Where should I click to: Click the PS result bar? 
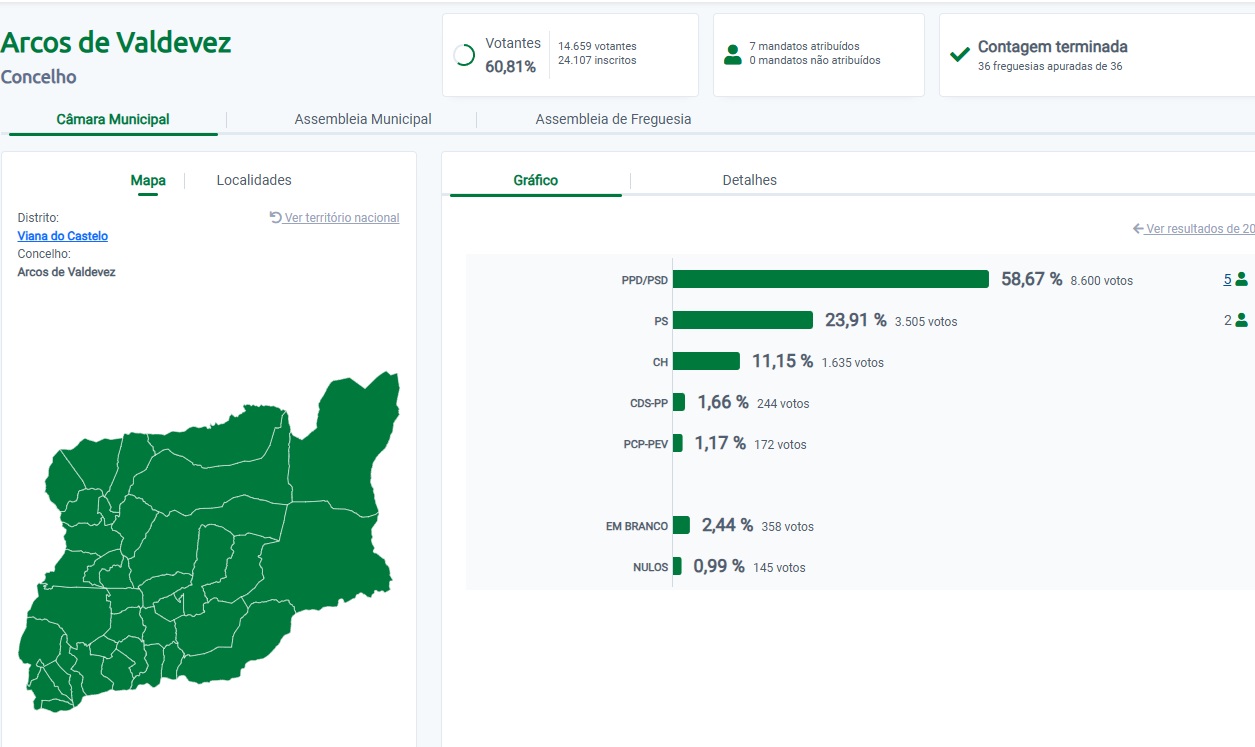click(x=743, y=320)
